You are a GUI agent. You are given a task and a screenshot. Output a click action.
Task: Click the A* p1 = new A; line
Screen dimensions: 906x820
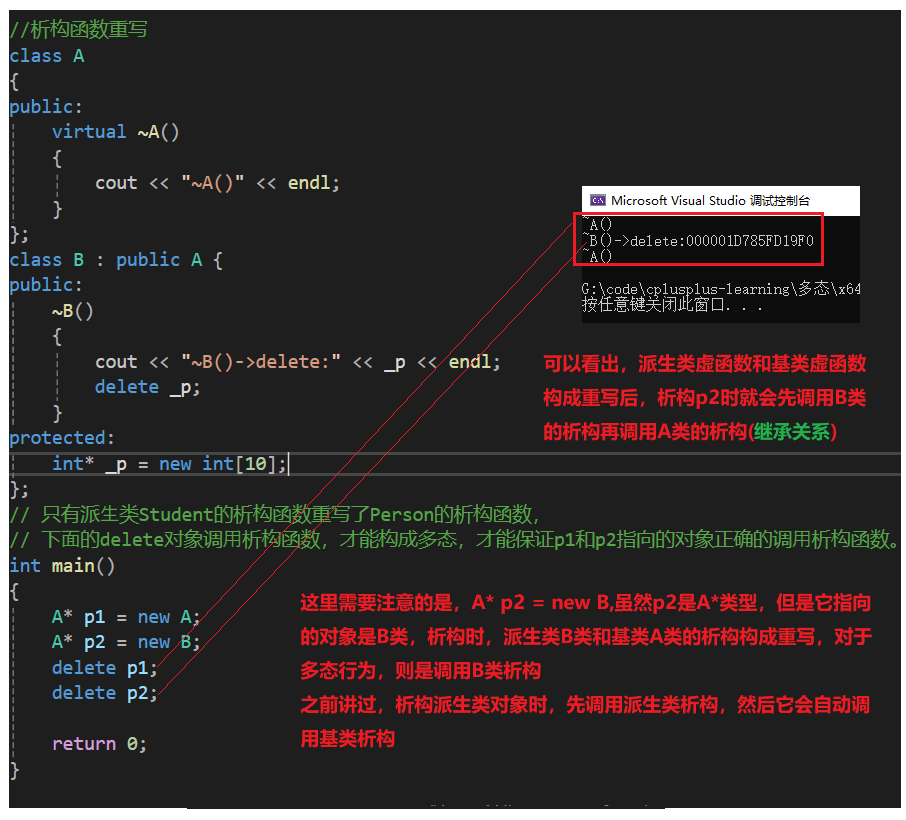(x=126, y=617)
